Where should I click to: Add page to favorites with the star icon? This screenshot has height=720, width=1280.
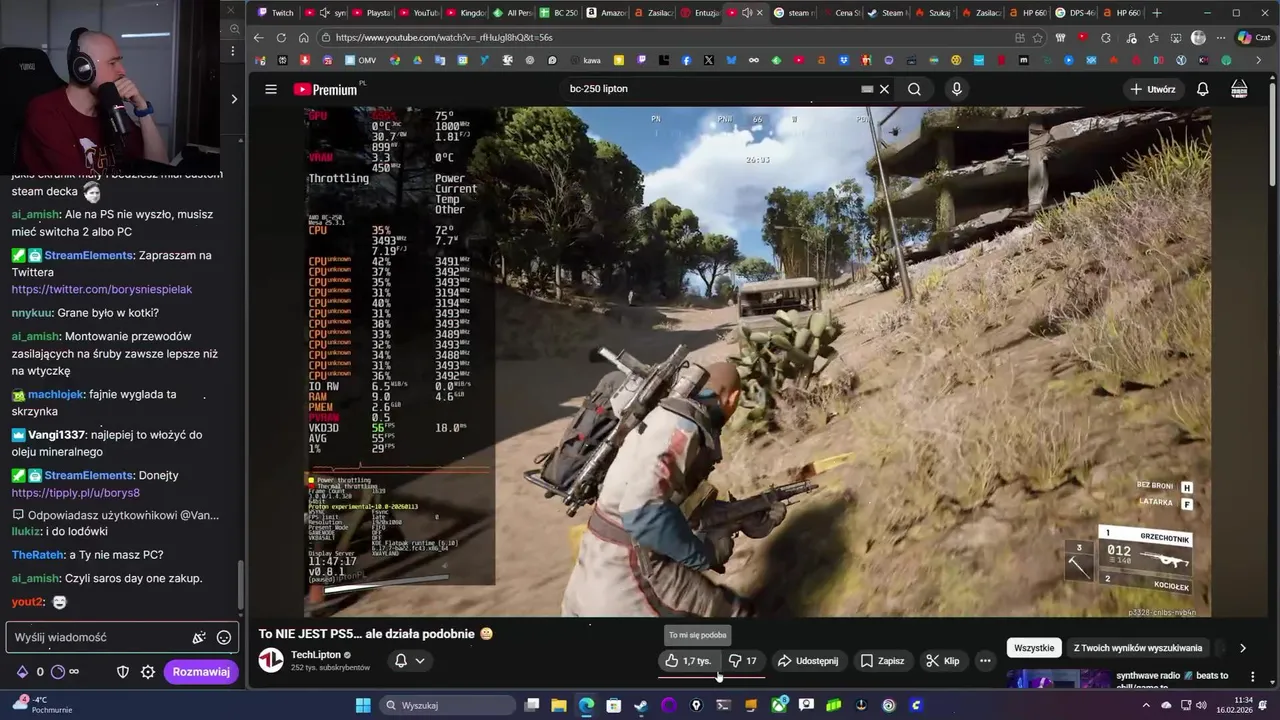click(1038, 38)
